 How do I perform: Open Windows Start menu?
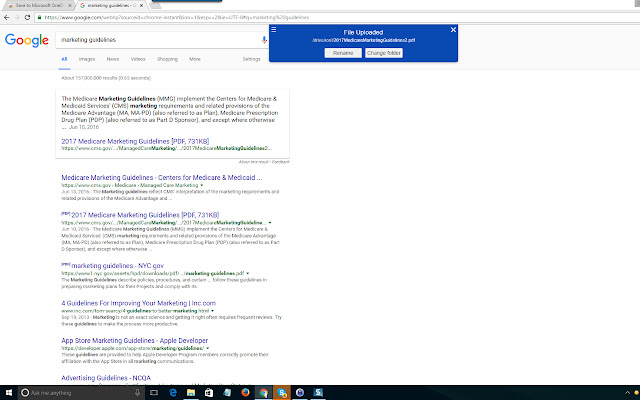(x=9, y=393)
